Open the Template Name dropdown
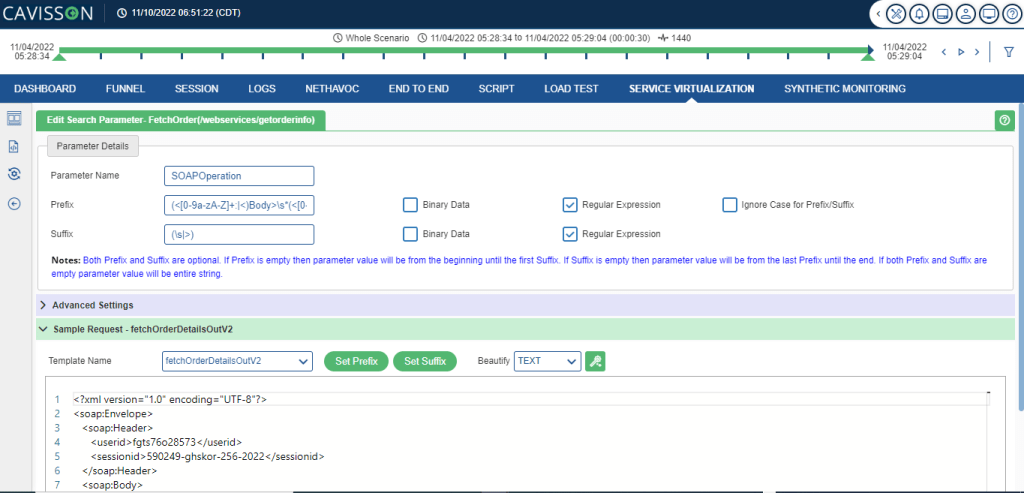The height and width of the screenshot is (493, 1024). [237, 361]
